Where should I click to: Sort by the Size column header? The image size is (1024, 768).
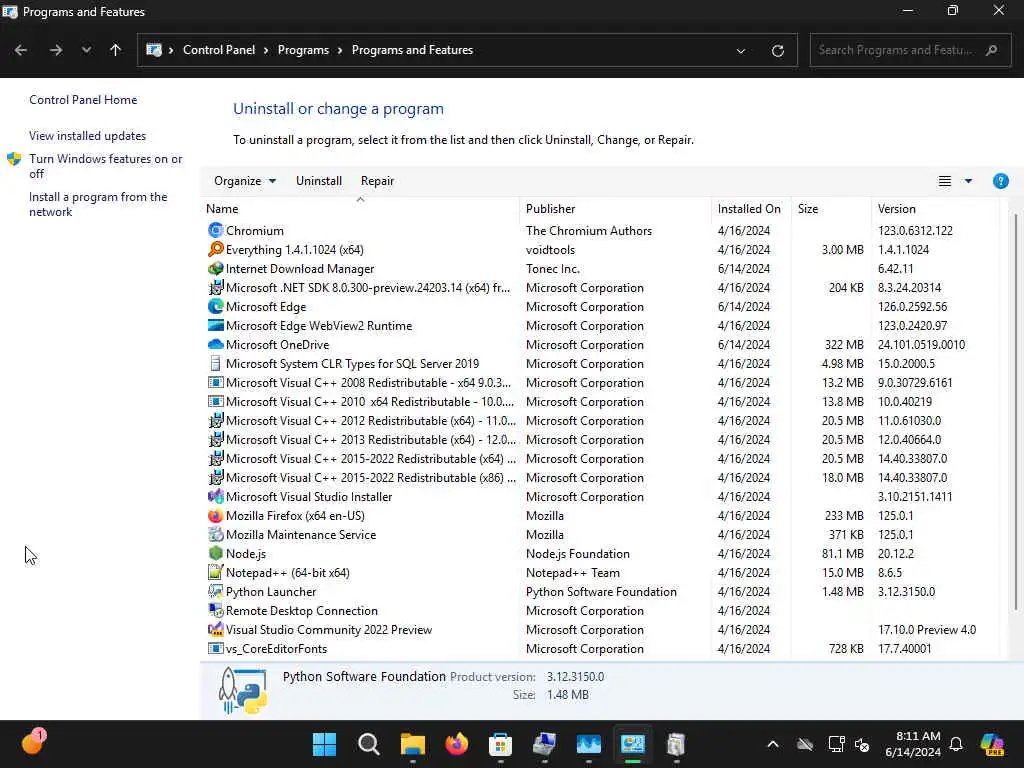tap(831, 209)
